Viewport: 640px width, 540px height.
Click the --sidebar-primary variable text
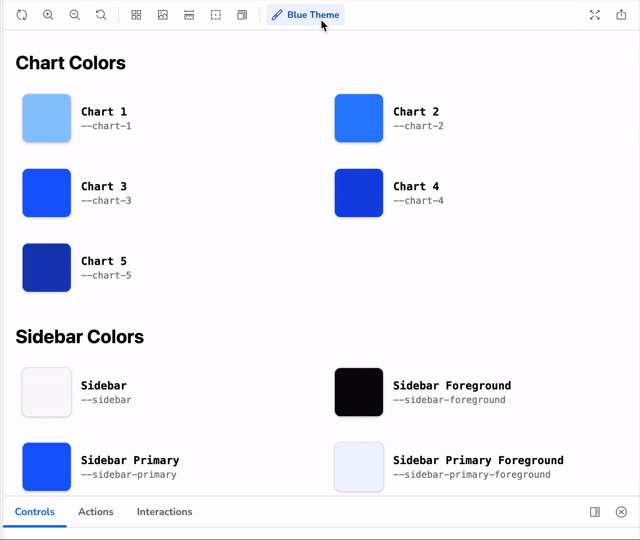[x=129, y=475]
